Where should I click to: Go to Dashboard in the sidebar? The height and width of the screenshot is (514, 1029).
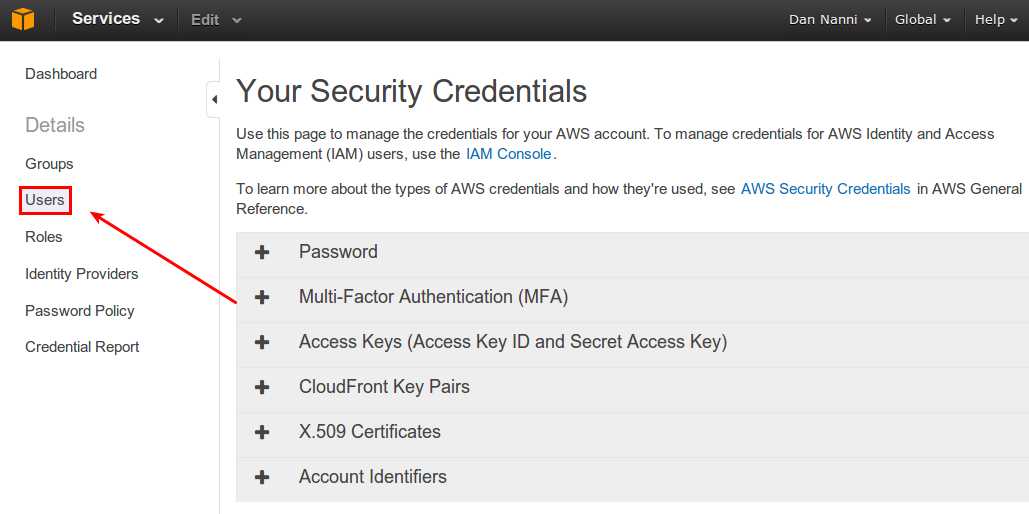click(x=61, y=74)
